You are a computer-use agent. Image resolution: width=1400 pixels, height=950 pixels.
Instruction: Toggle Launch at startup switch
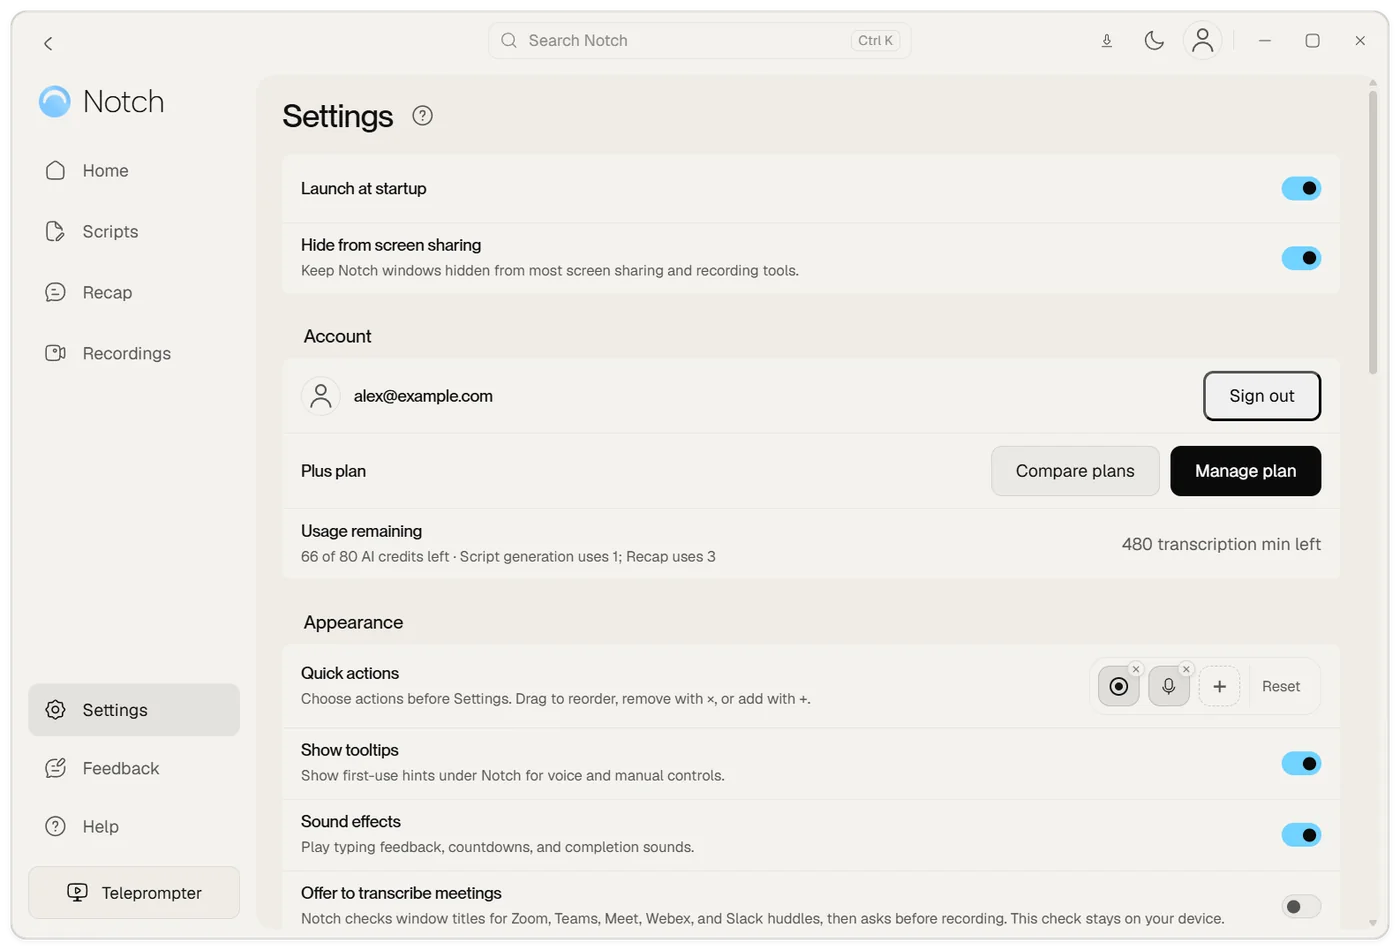(1301, 188)
